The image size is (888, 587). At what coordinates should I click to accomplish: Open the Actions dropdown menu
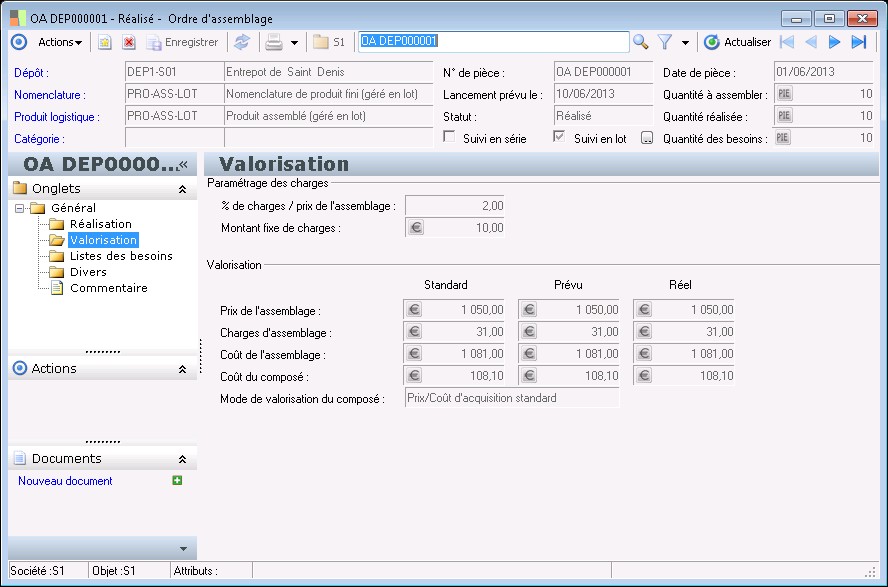tap(60, 42)
